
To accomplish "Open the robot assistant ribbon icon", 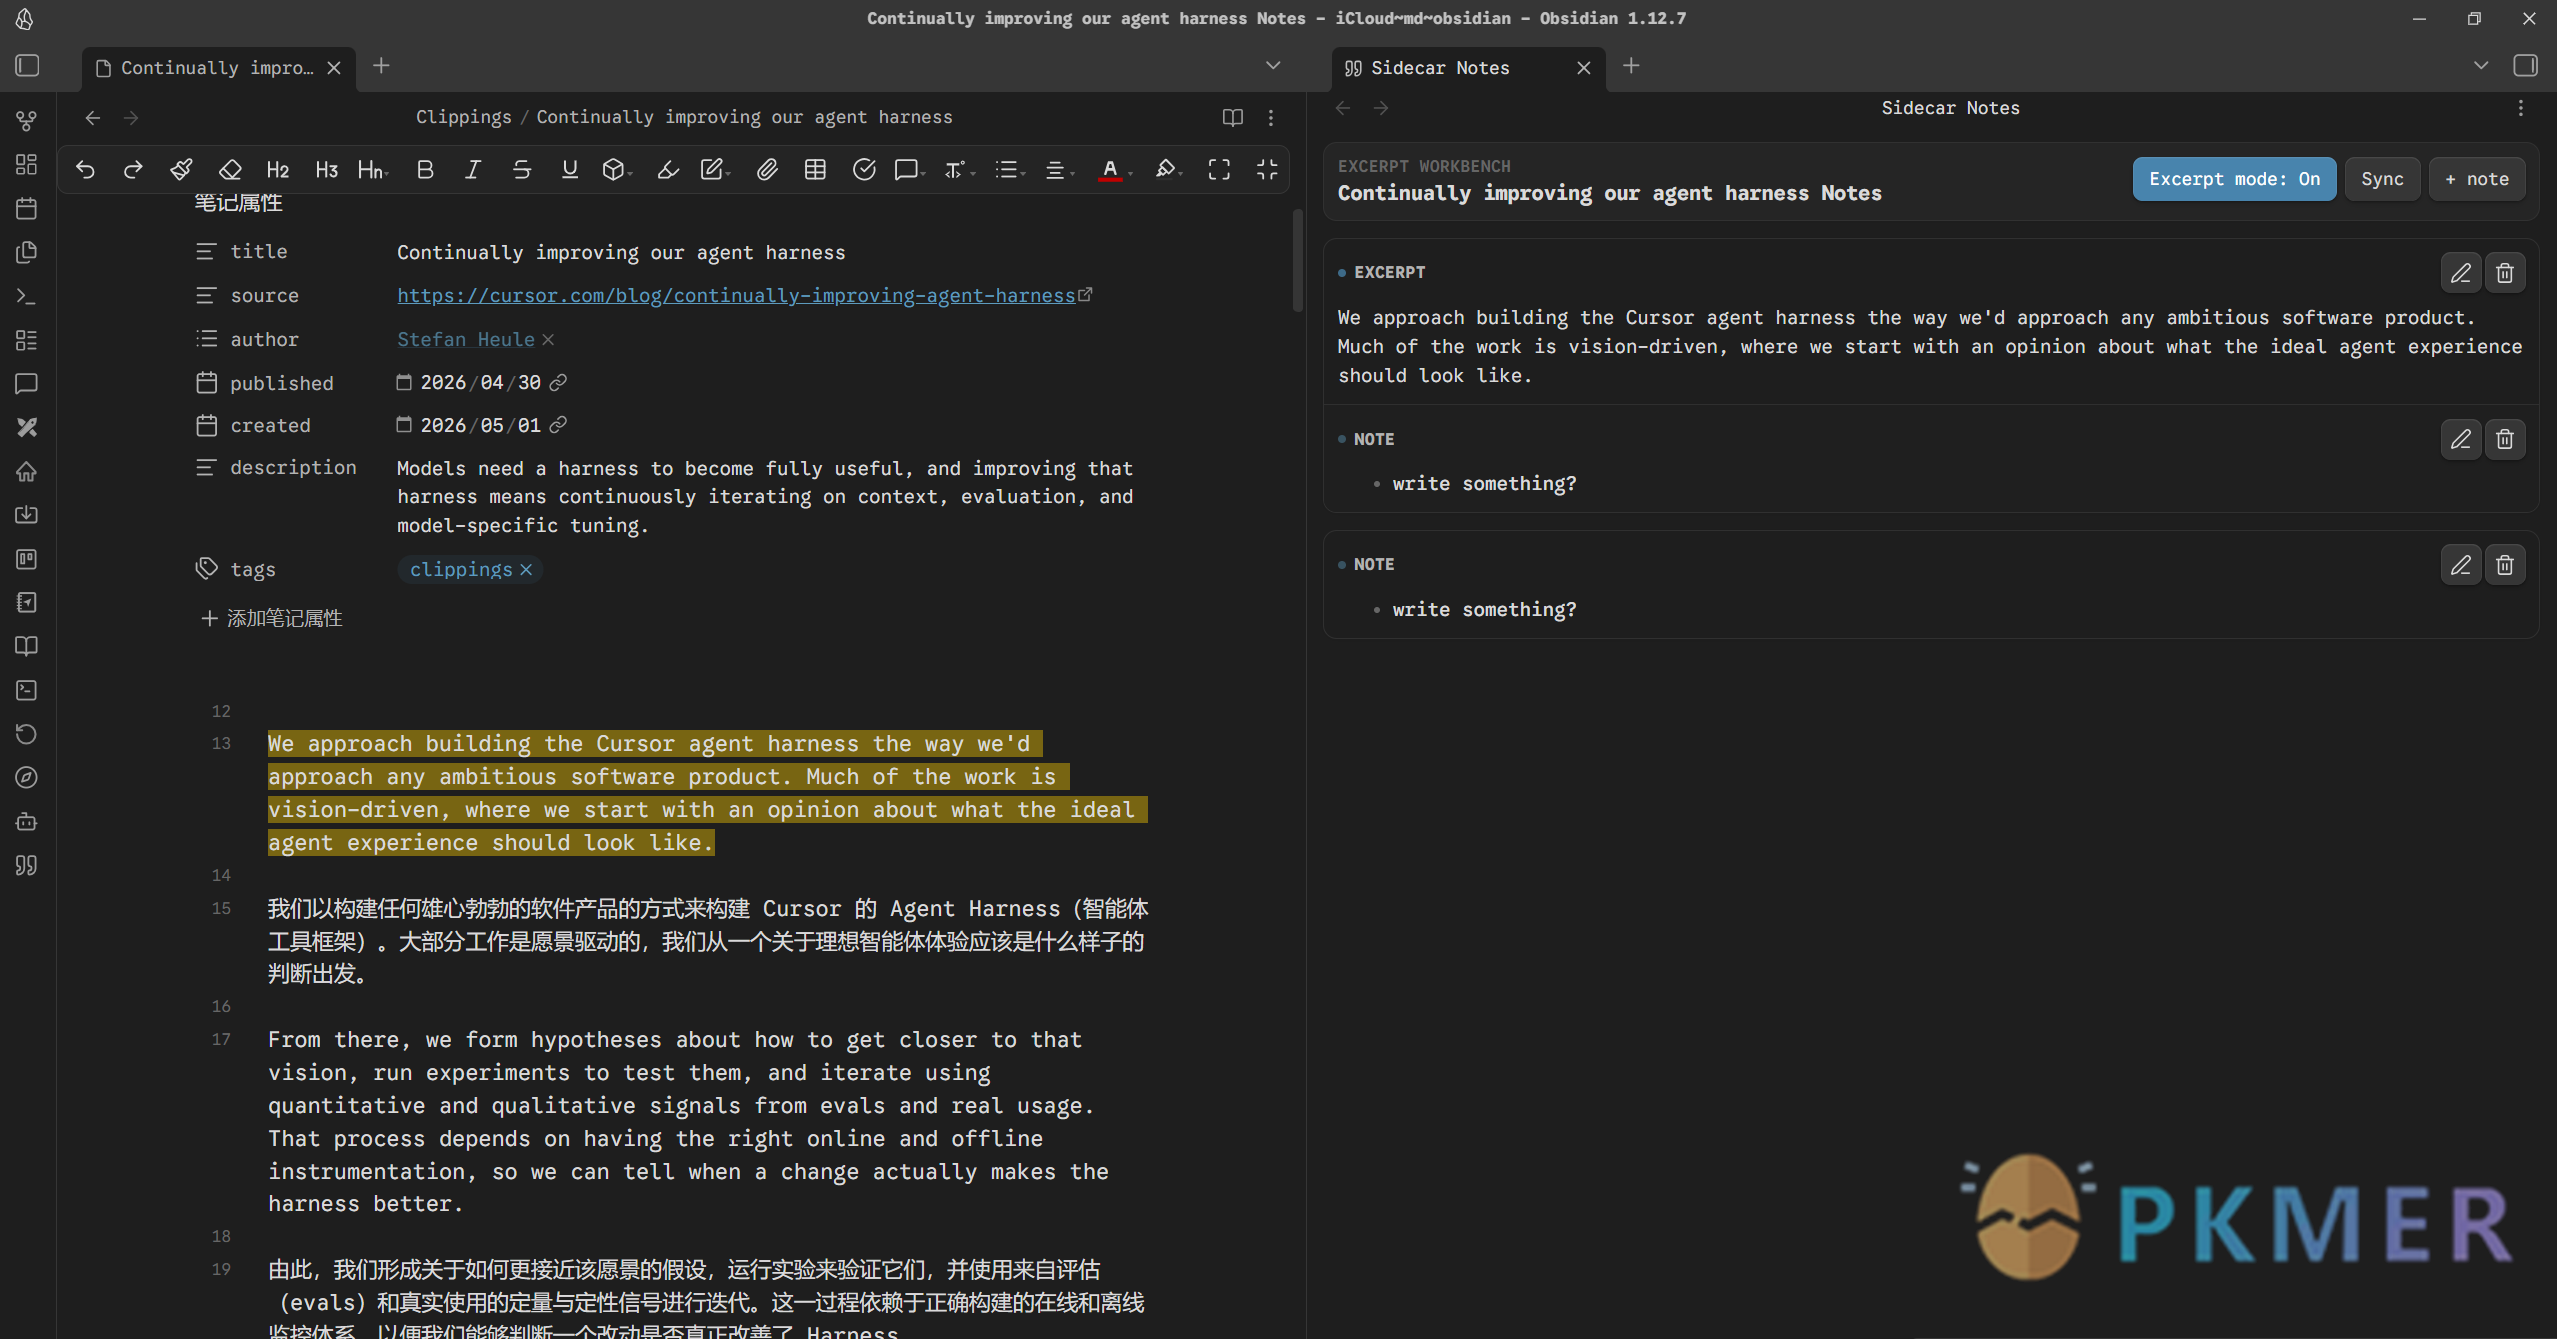I will point(27,821).
